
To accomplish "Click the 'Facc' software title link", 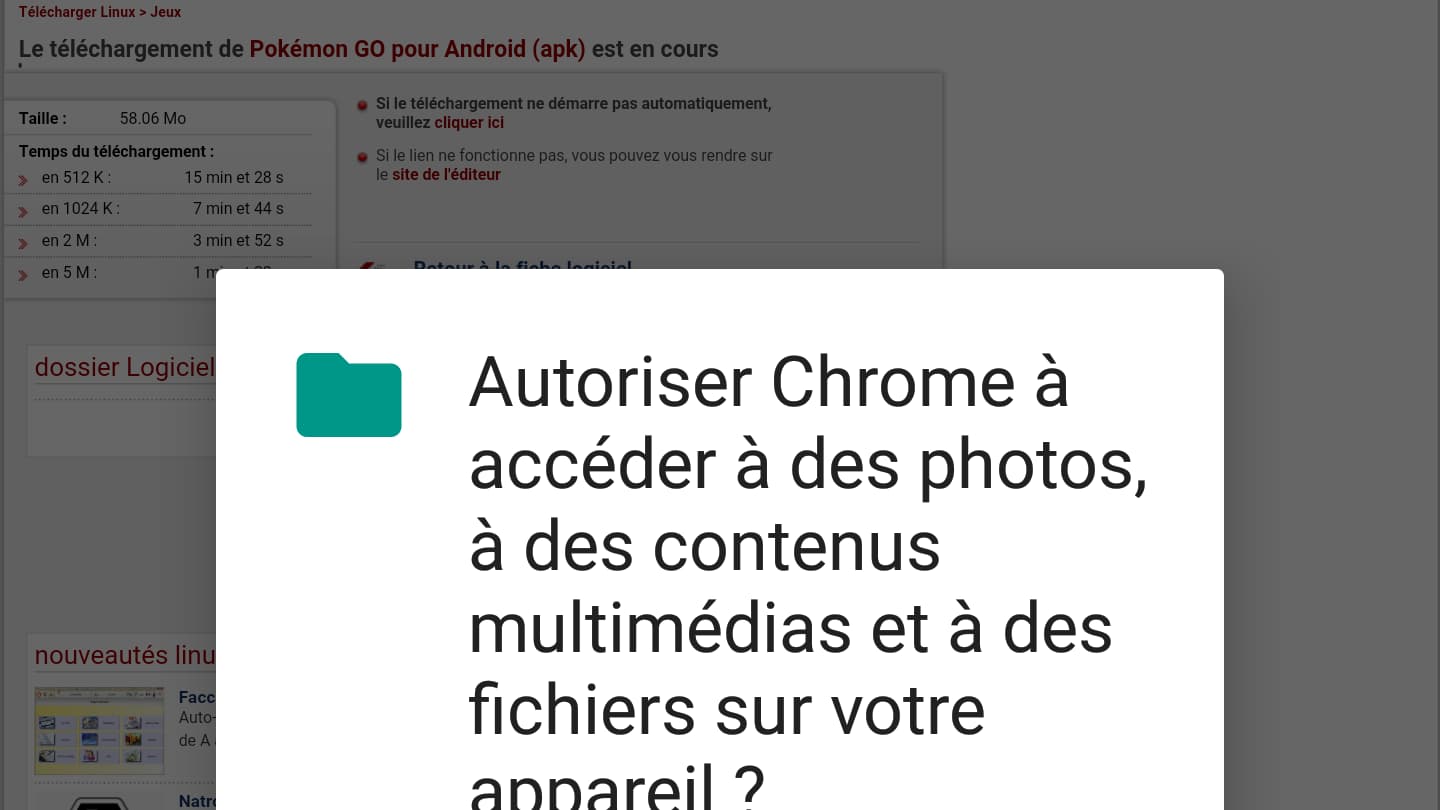I will [x=197, y=697].
